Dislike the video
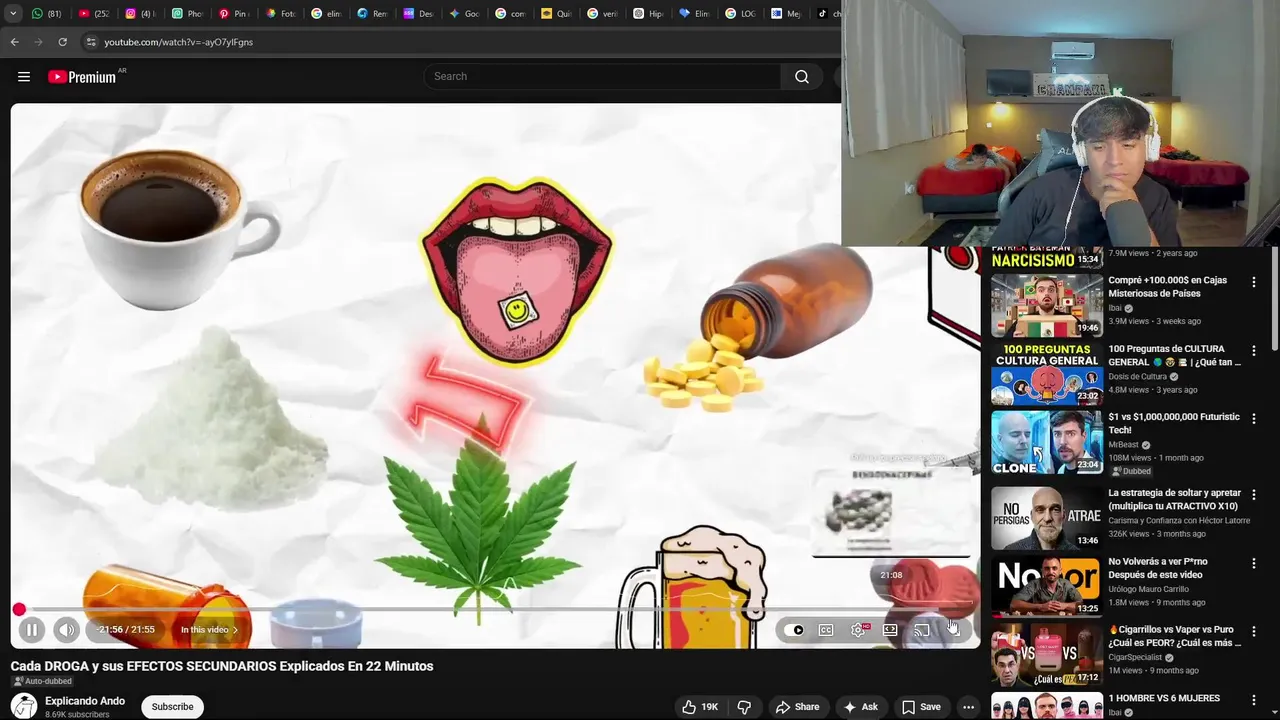Viewport: 1280px width, 720px height. coord(744,707)
